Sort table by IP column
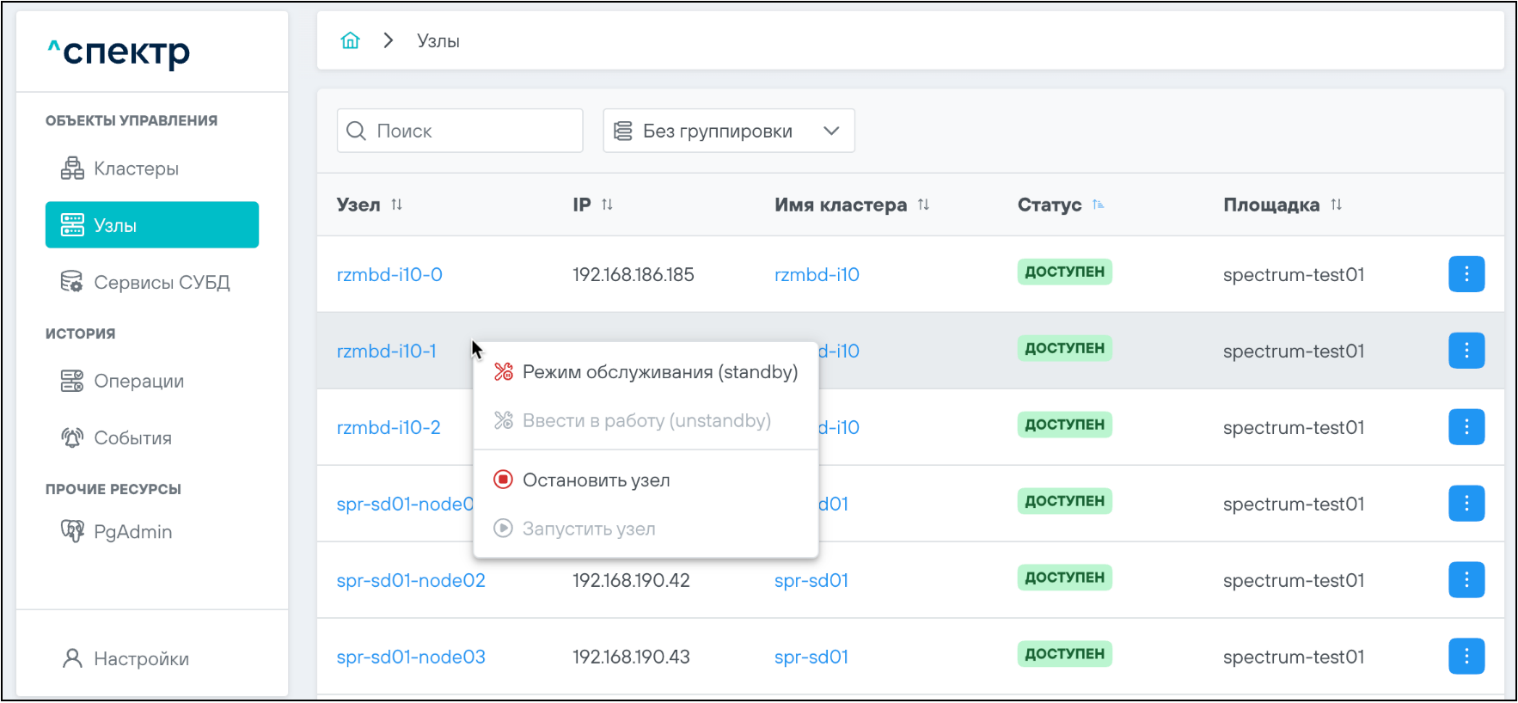Viewport: 1518px width, 703px height. (607, 205)
